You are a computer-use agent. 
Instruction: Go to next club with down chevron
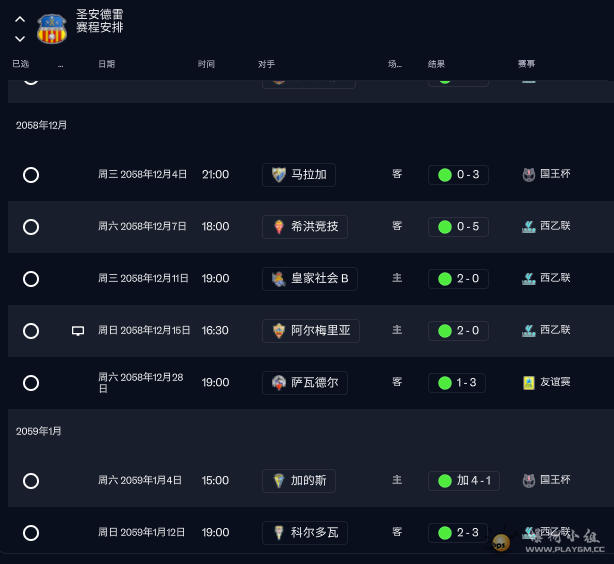pos(20,39)
